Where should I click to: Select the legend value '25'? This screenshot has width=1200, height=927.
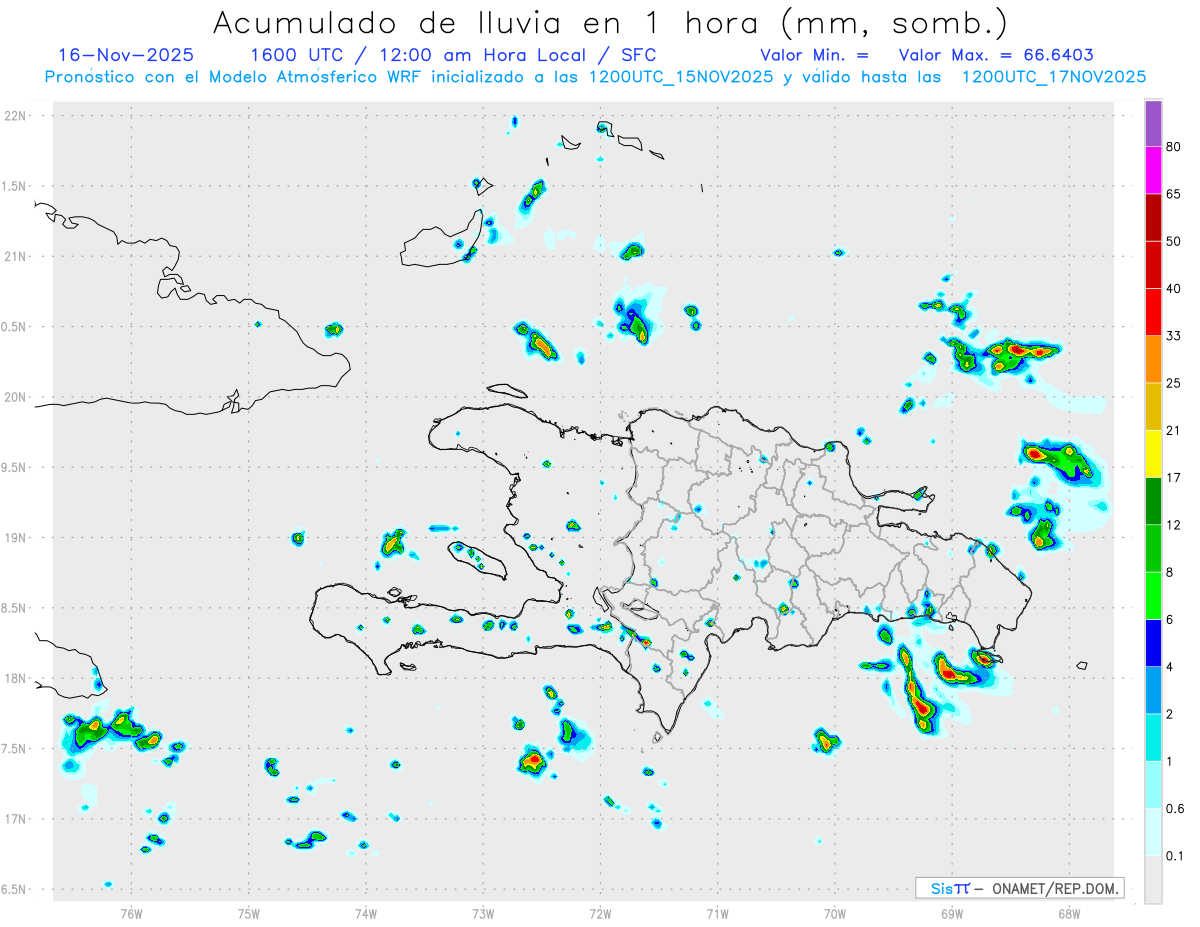tap(1174, 383)
